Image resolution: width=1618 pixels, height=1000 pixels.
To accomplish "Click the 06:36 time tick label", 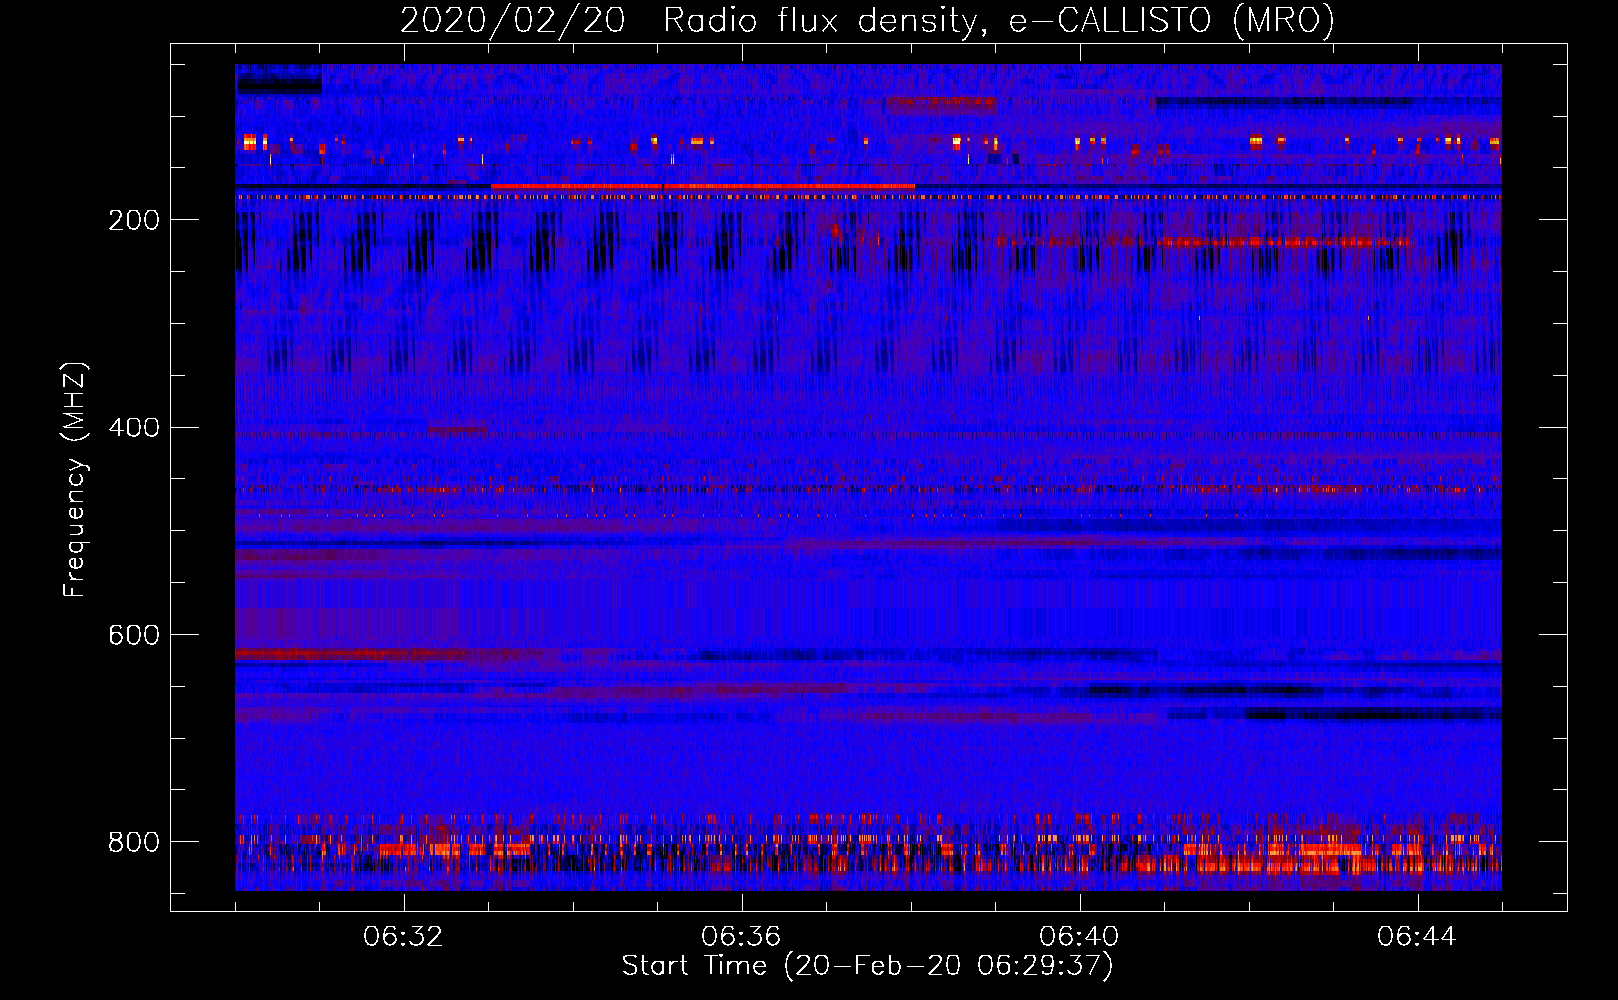I will pos(741,937).
